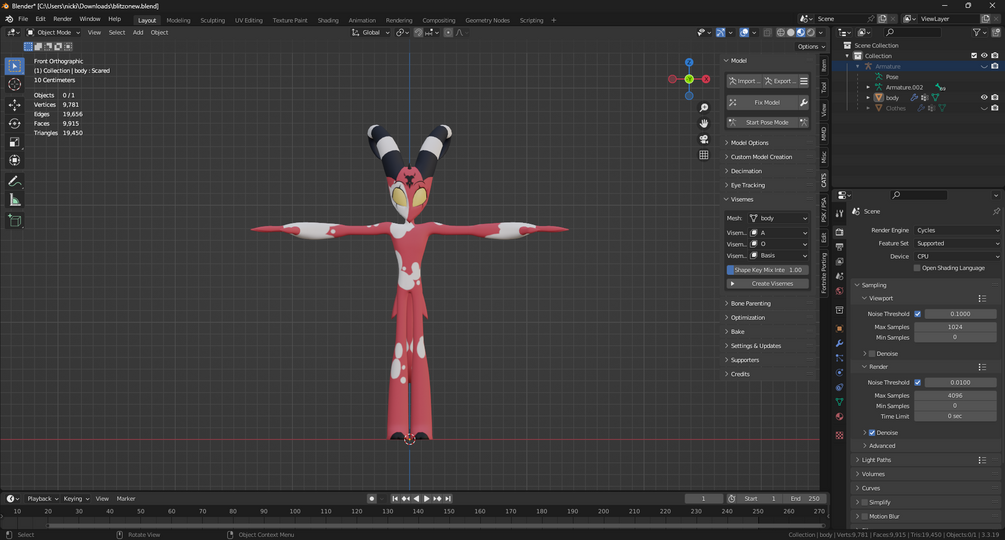Click the Fix Model wrench settings icon
This screenshot has height=540, width=1005.
tap(803, 102)
